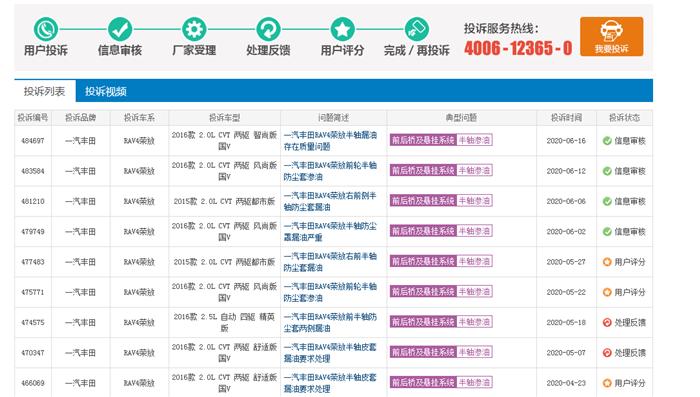
Task: Click the 厂家受理 gear step icon
Action: [194, 29]
